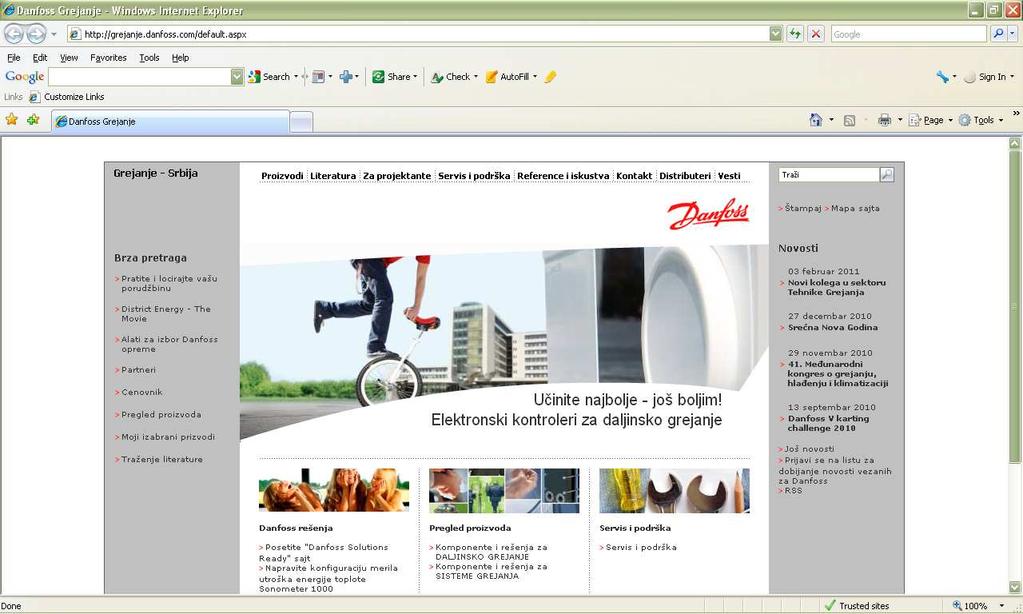Click Literatura in the site navigation

click(333, 176)
